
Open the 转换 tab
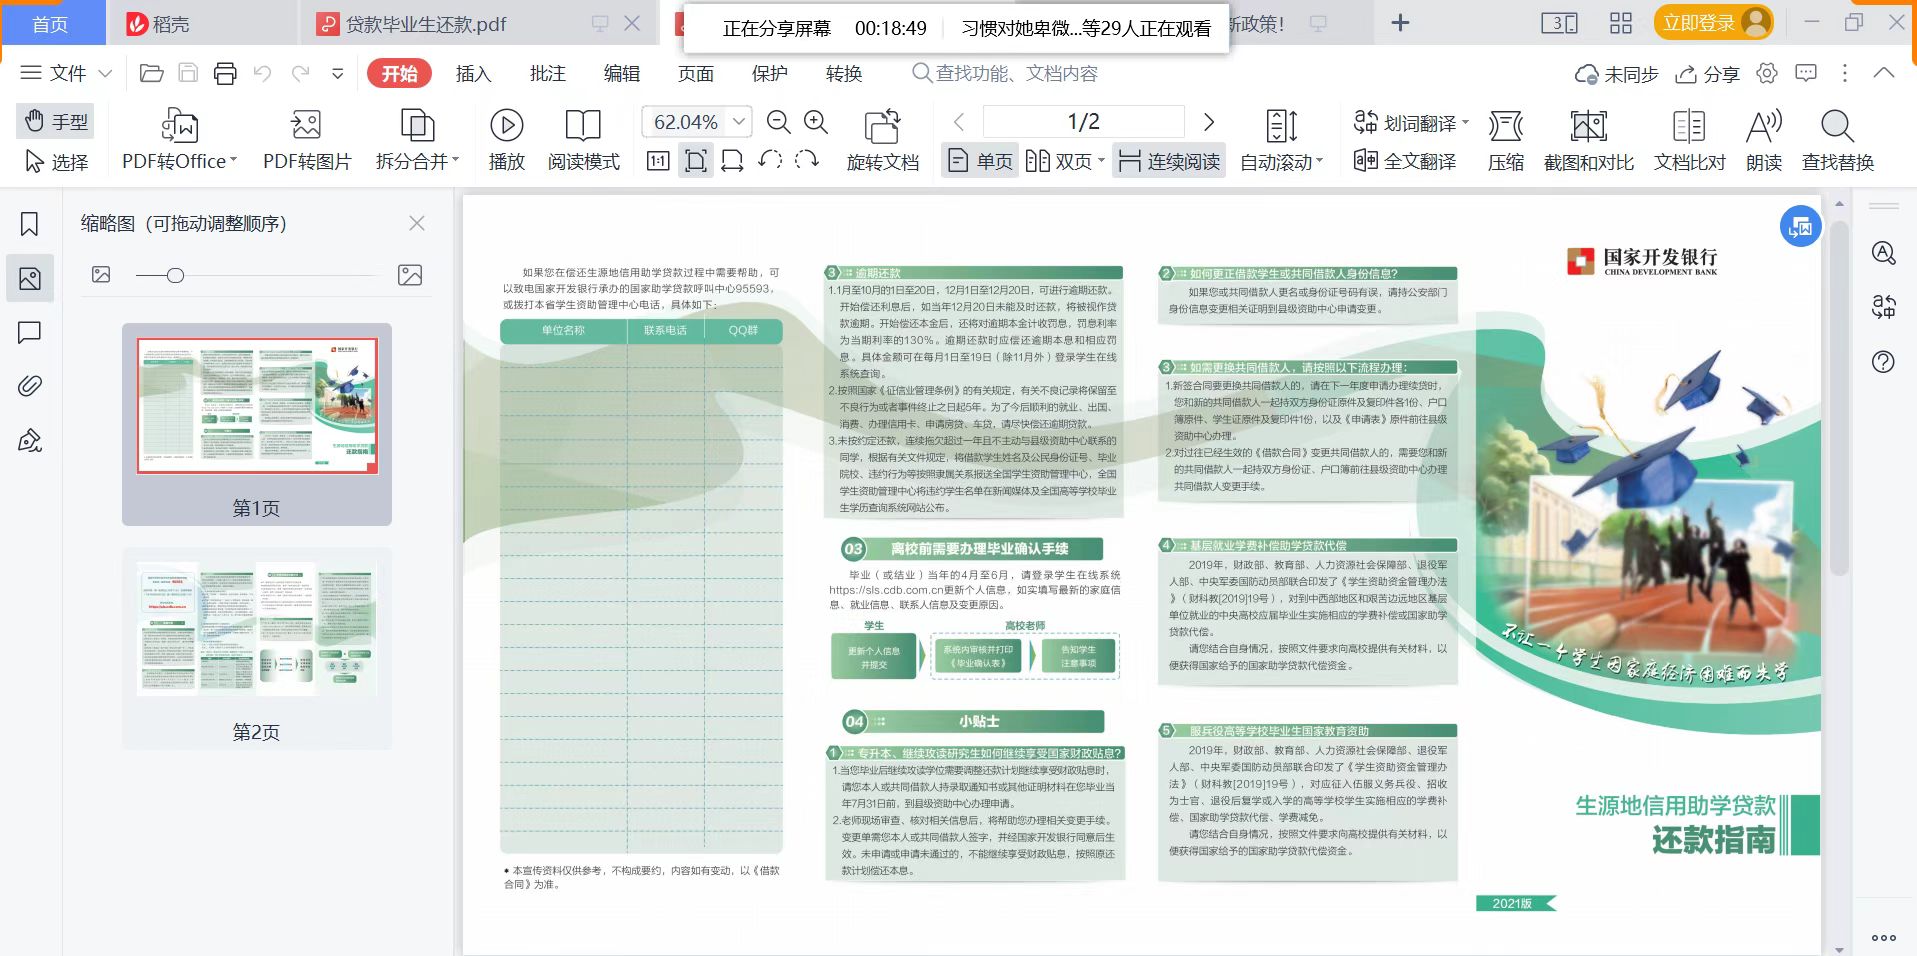[x=843, y=73]
